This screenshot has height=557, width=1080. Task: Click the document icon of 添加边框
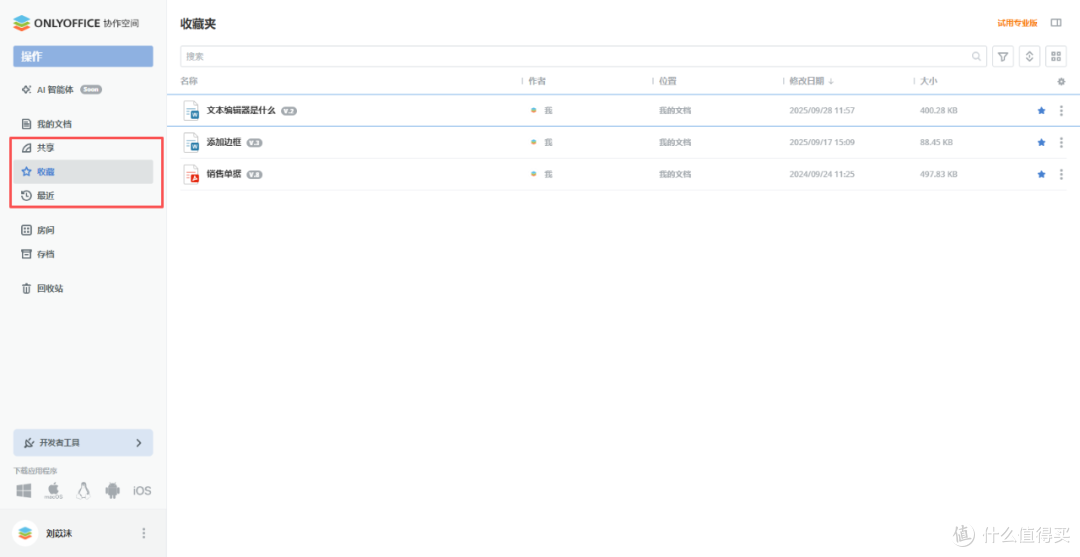click(x=191, y=142)
